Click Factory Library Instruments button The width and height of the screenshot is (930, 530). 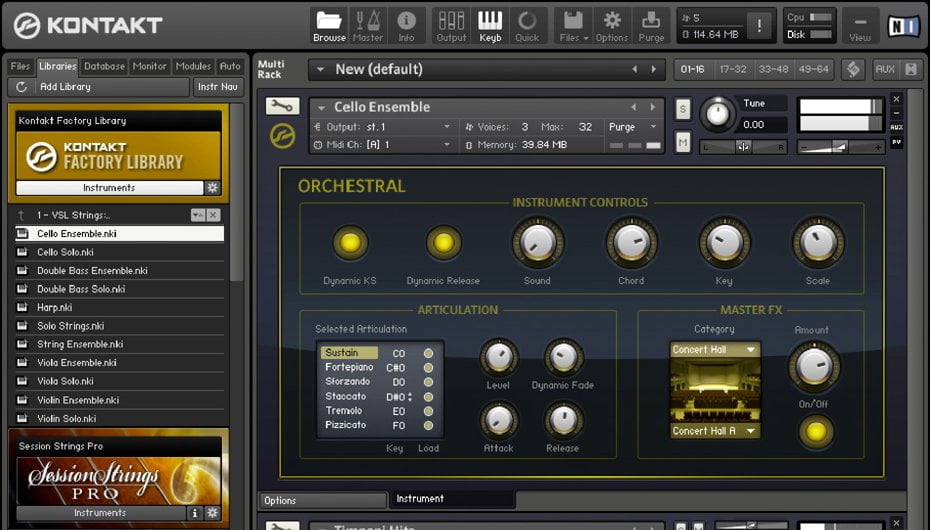click(x=109, y=188)
